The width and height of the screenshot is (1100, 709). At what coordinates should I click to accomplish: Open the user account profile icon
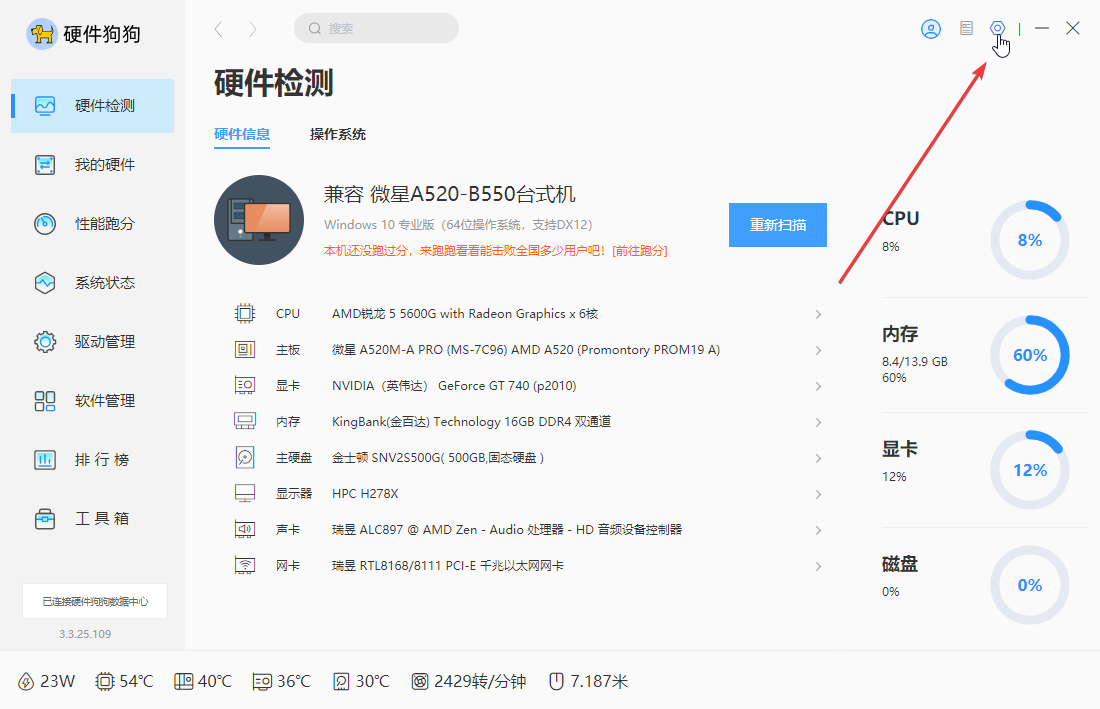click(931, 29)
